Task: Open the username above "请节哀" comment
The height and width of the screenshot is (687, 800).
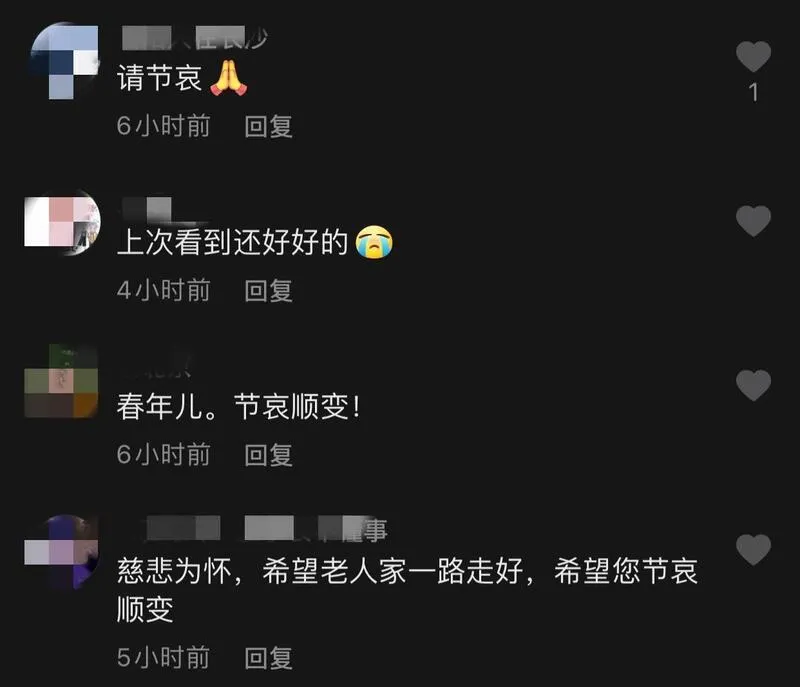Action: pyautogui.click(x=194, y=38)
